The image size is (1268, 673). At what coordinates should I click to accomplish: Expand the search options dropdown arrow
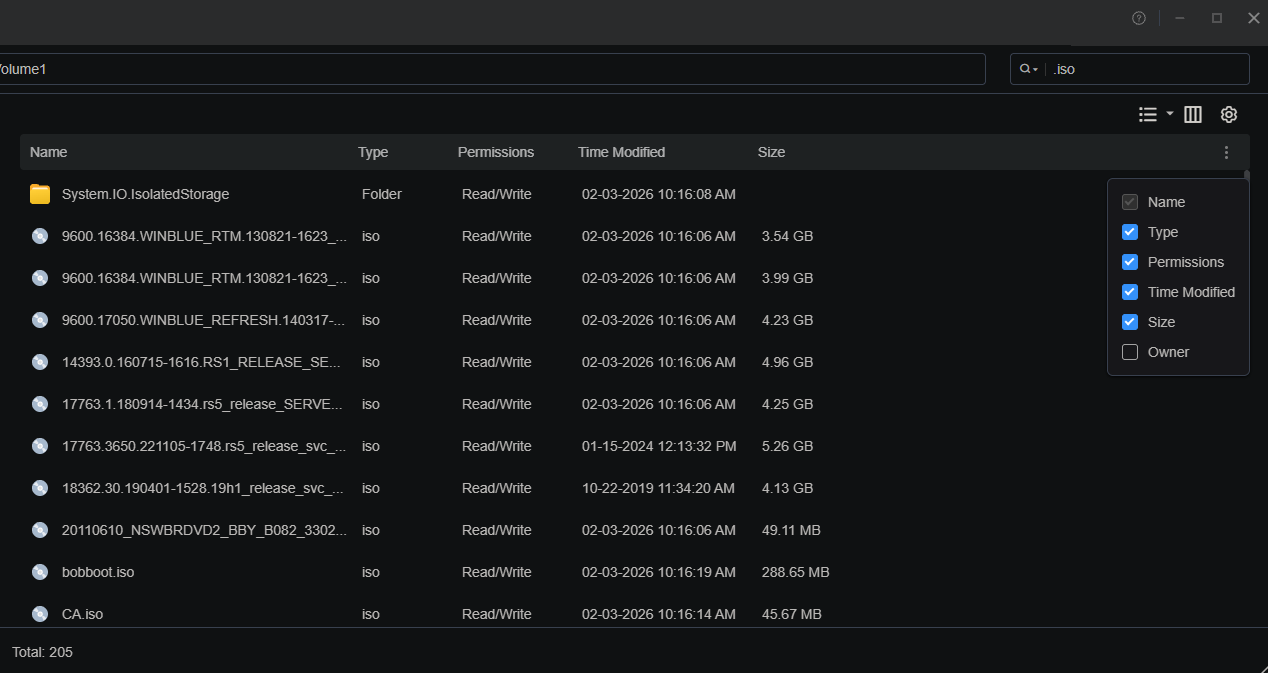tap(1035, 70)
